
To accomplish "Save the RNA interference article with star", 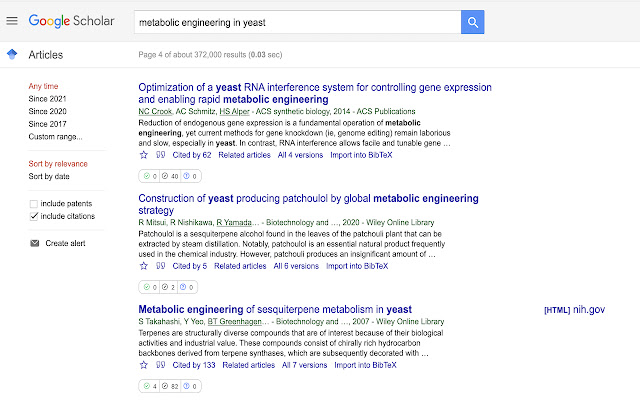I will pos(143,155).
